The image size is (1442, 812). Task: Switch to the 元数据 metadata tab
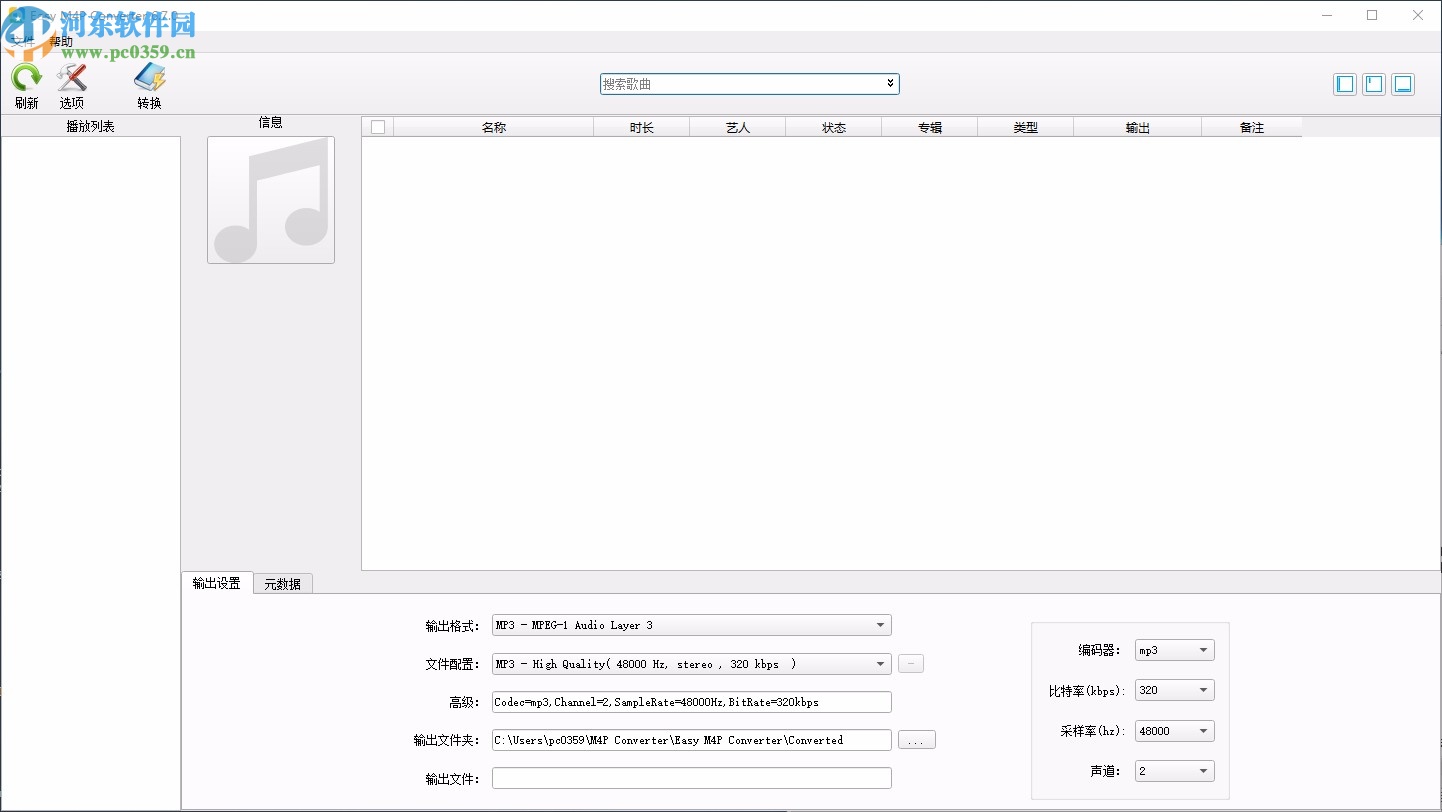283,583
